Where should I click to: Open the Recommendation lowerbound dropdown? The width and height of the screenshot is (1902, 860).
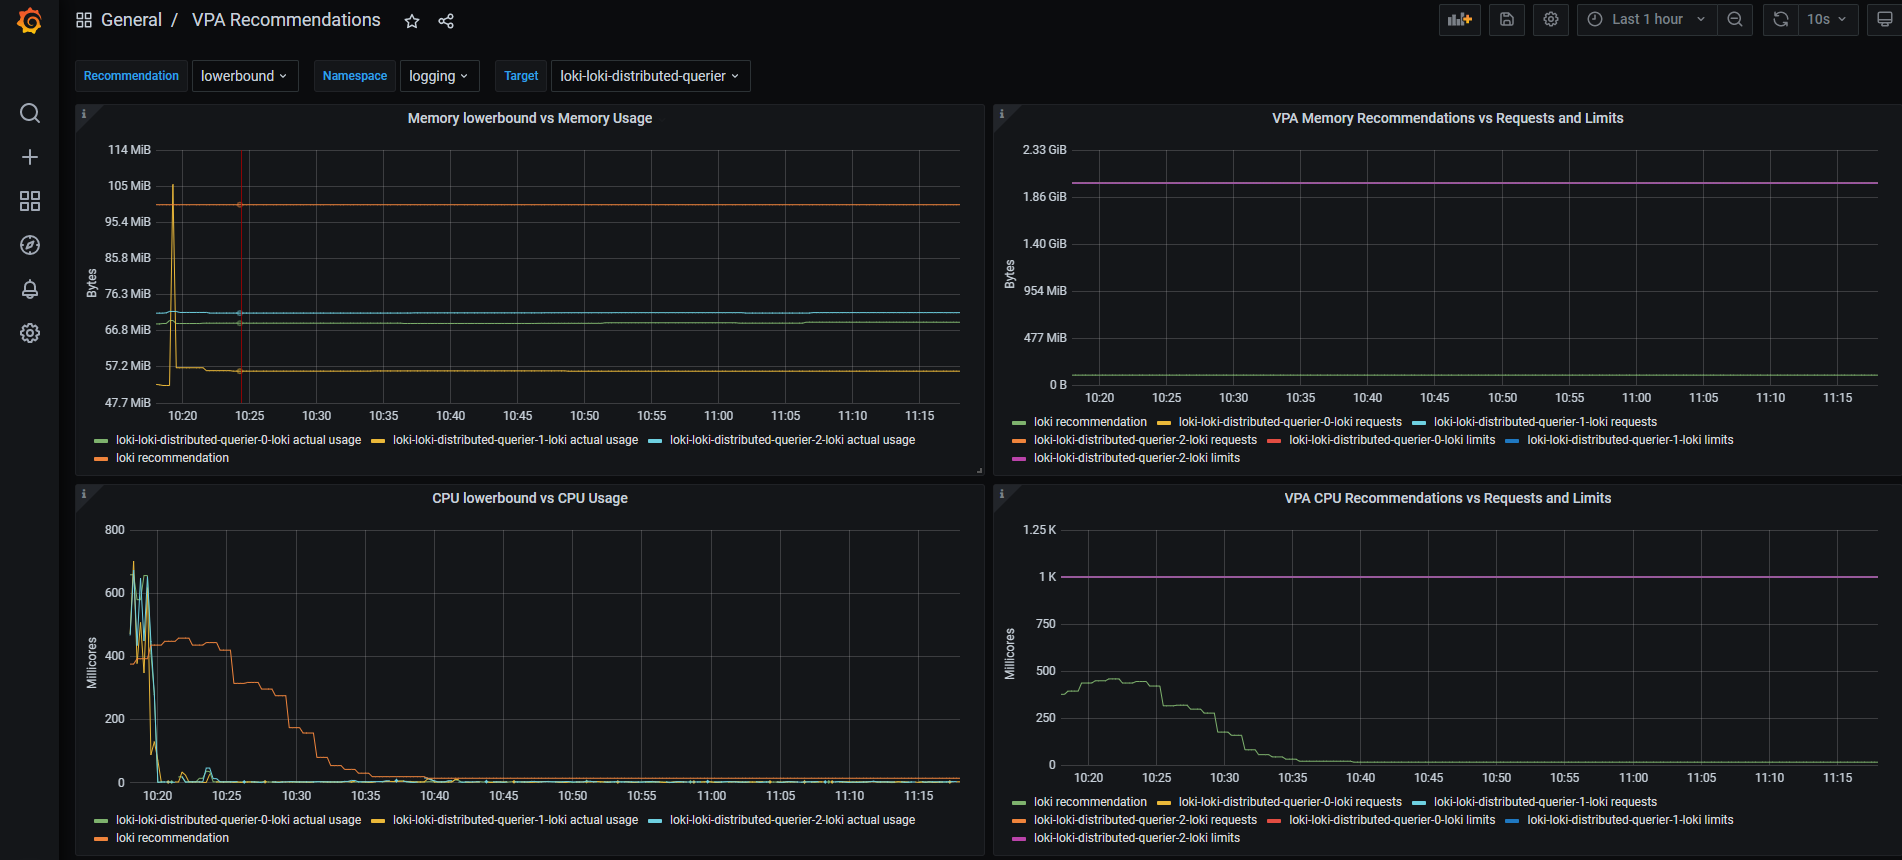[244, 76]
